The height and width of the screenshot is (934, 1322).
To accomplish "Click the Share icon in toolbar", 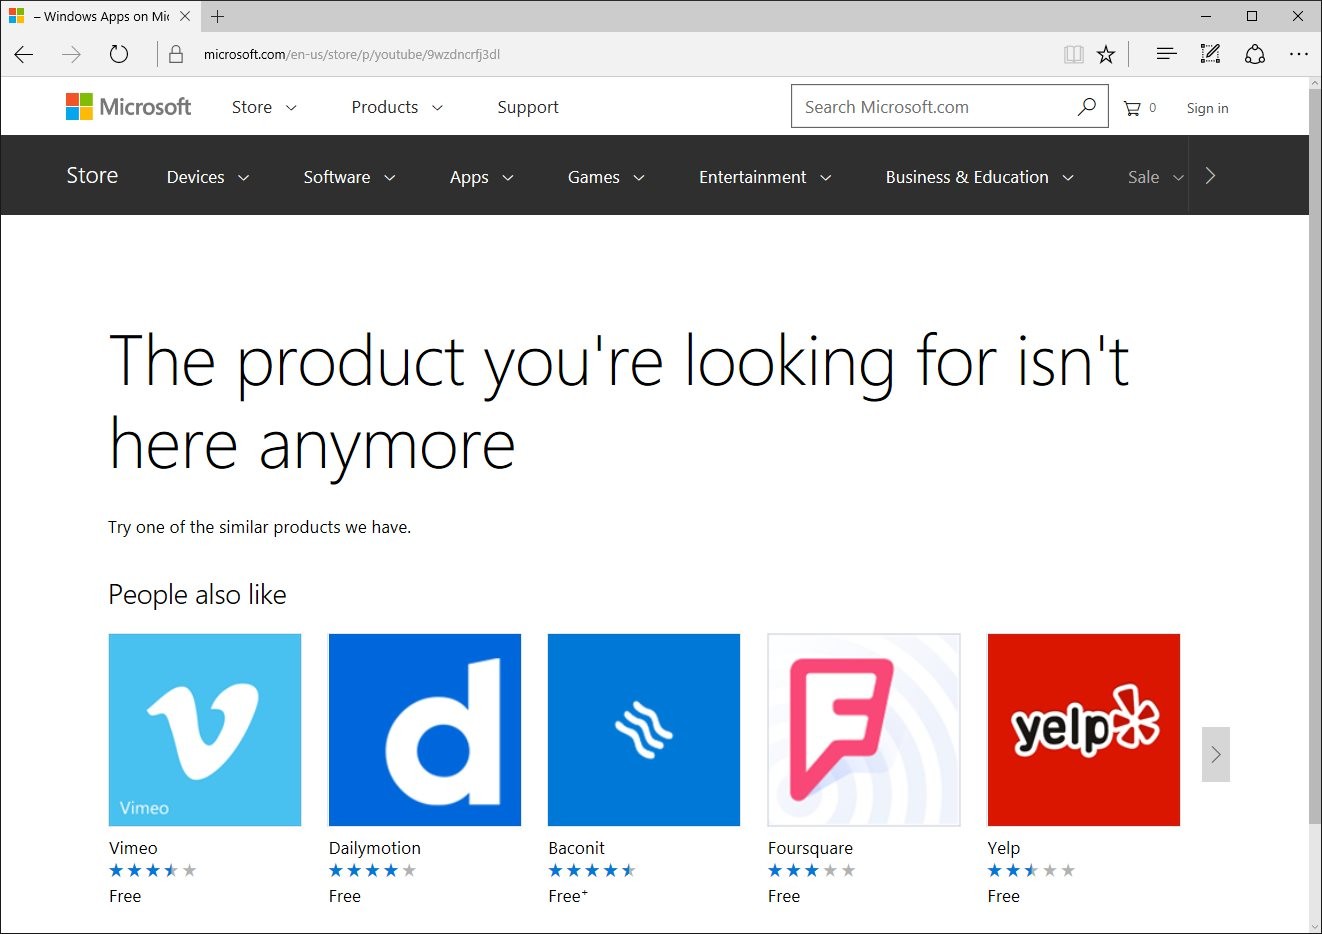I will click(x=1255, y=54).
